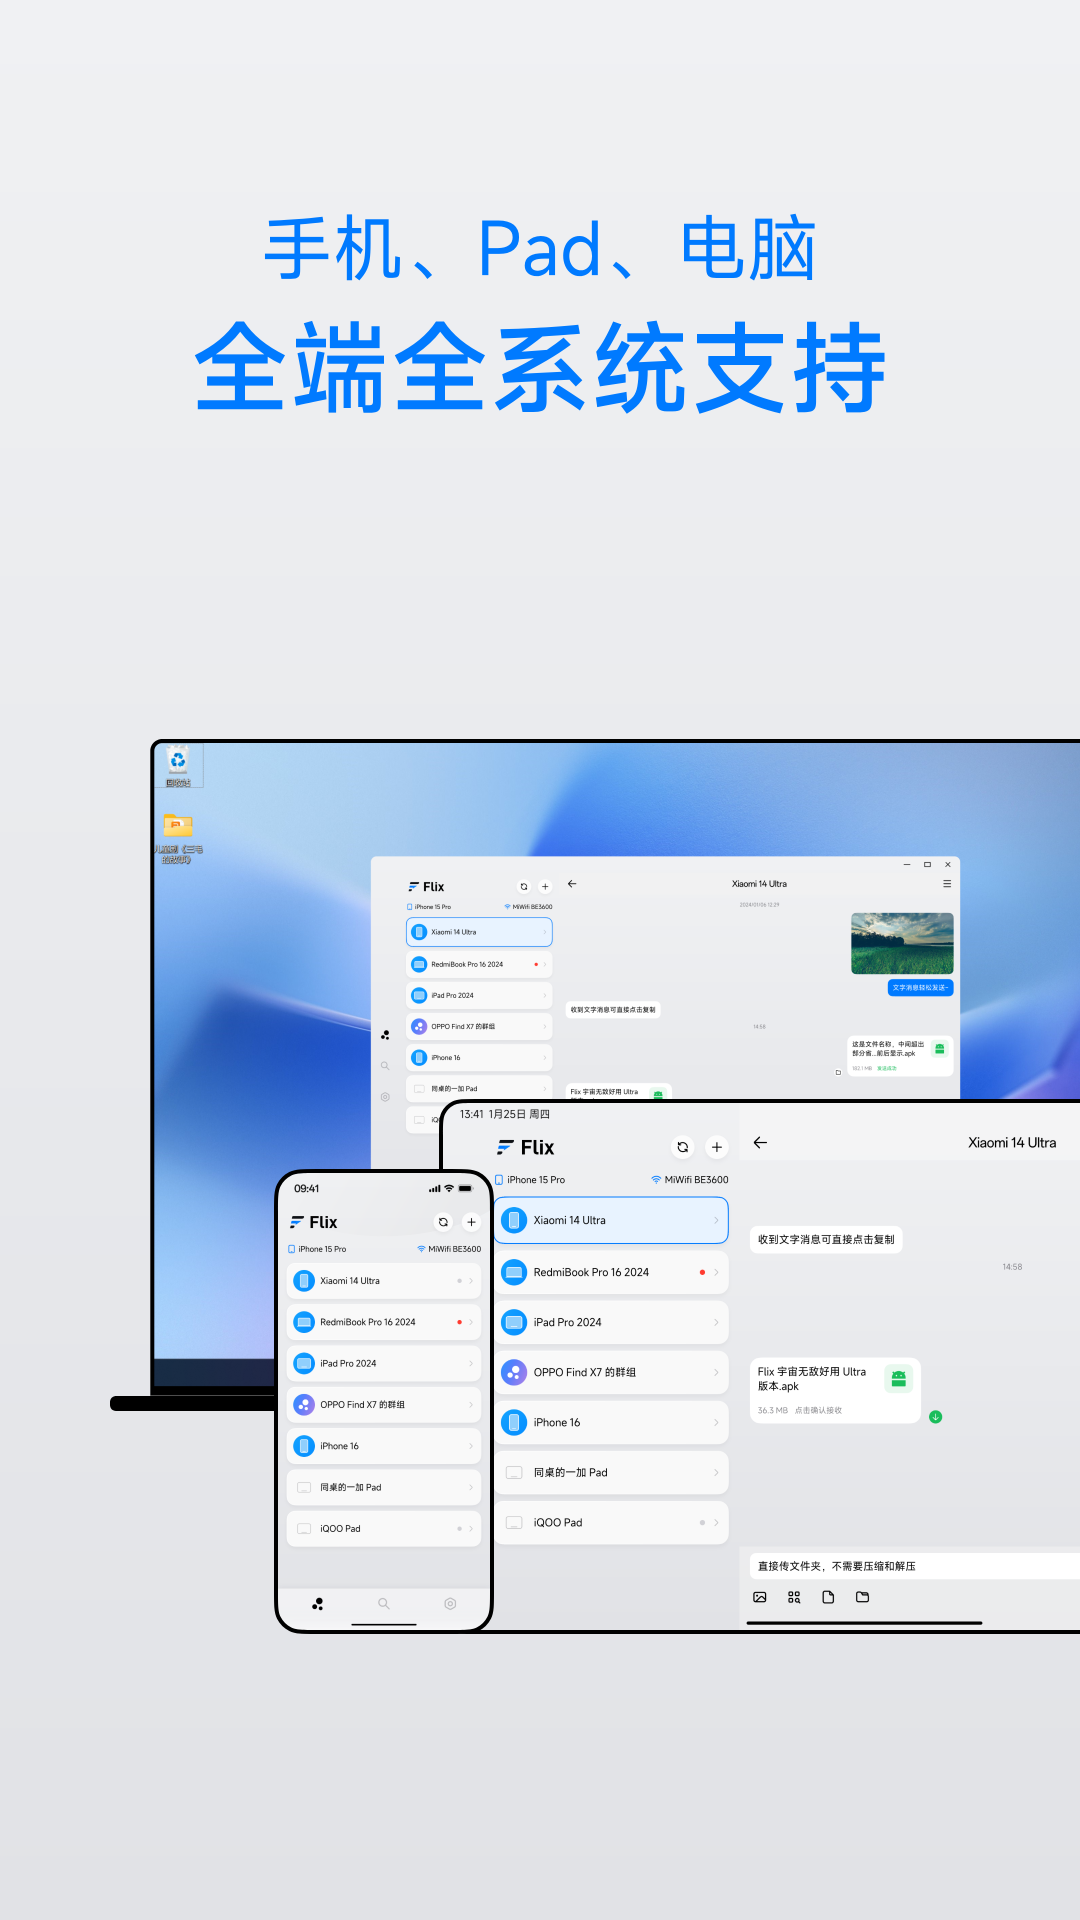The height and width of the screenshot is (1920, 1080).
Task: Select iPad Pro 2024 in the laptop list
Action: tap(479, 995)
